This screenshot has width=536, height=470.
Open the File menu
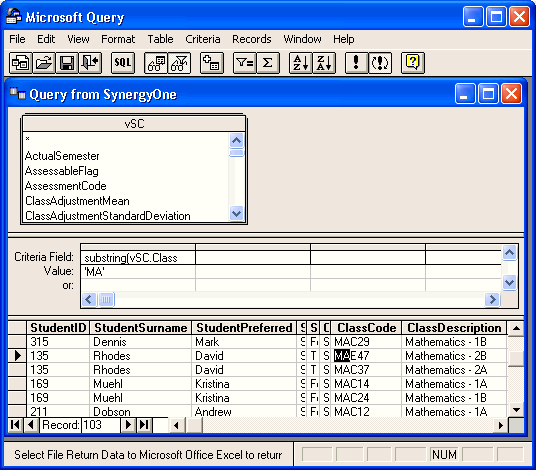17,39
